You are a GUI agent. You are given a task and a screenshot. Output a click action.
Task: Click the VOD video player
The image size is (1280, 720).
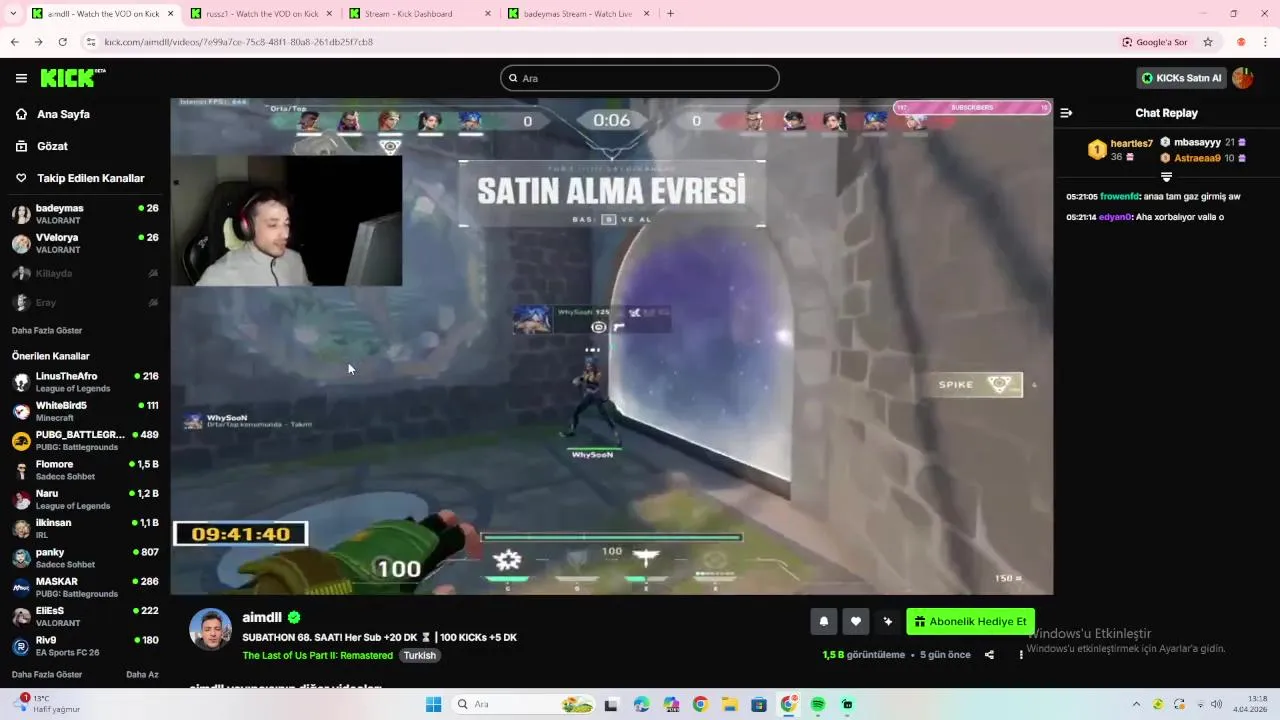point(611,346)
